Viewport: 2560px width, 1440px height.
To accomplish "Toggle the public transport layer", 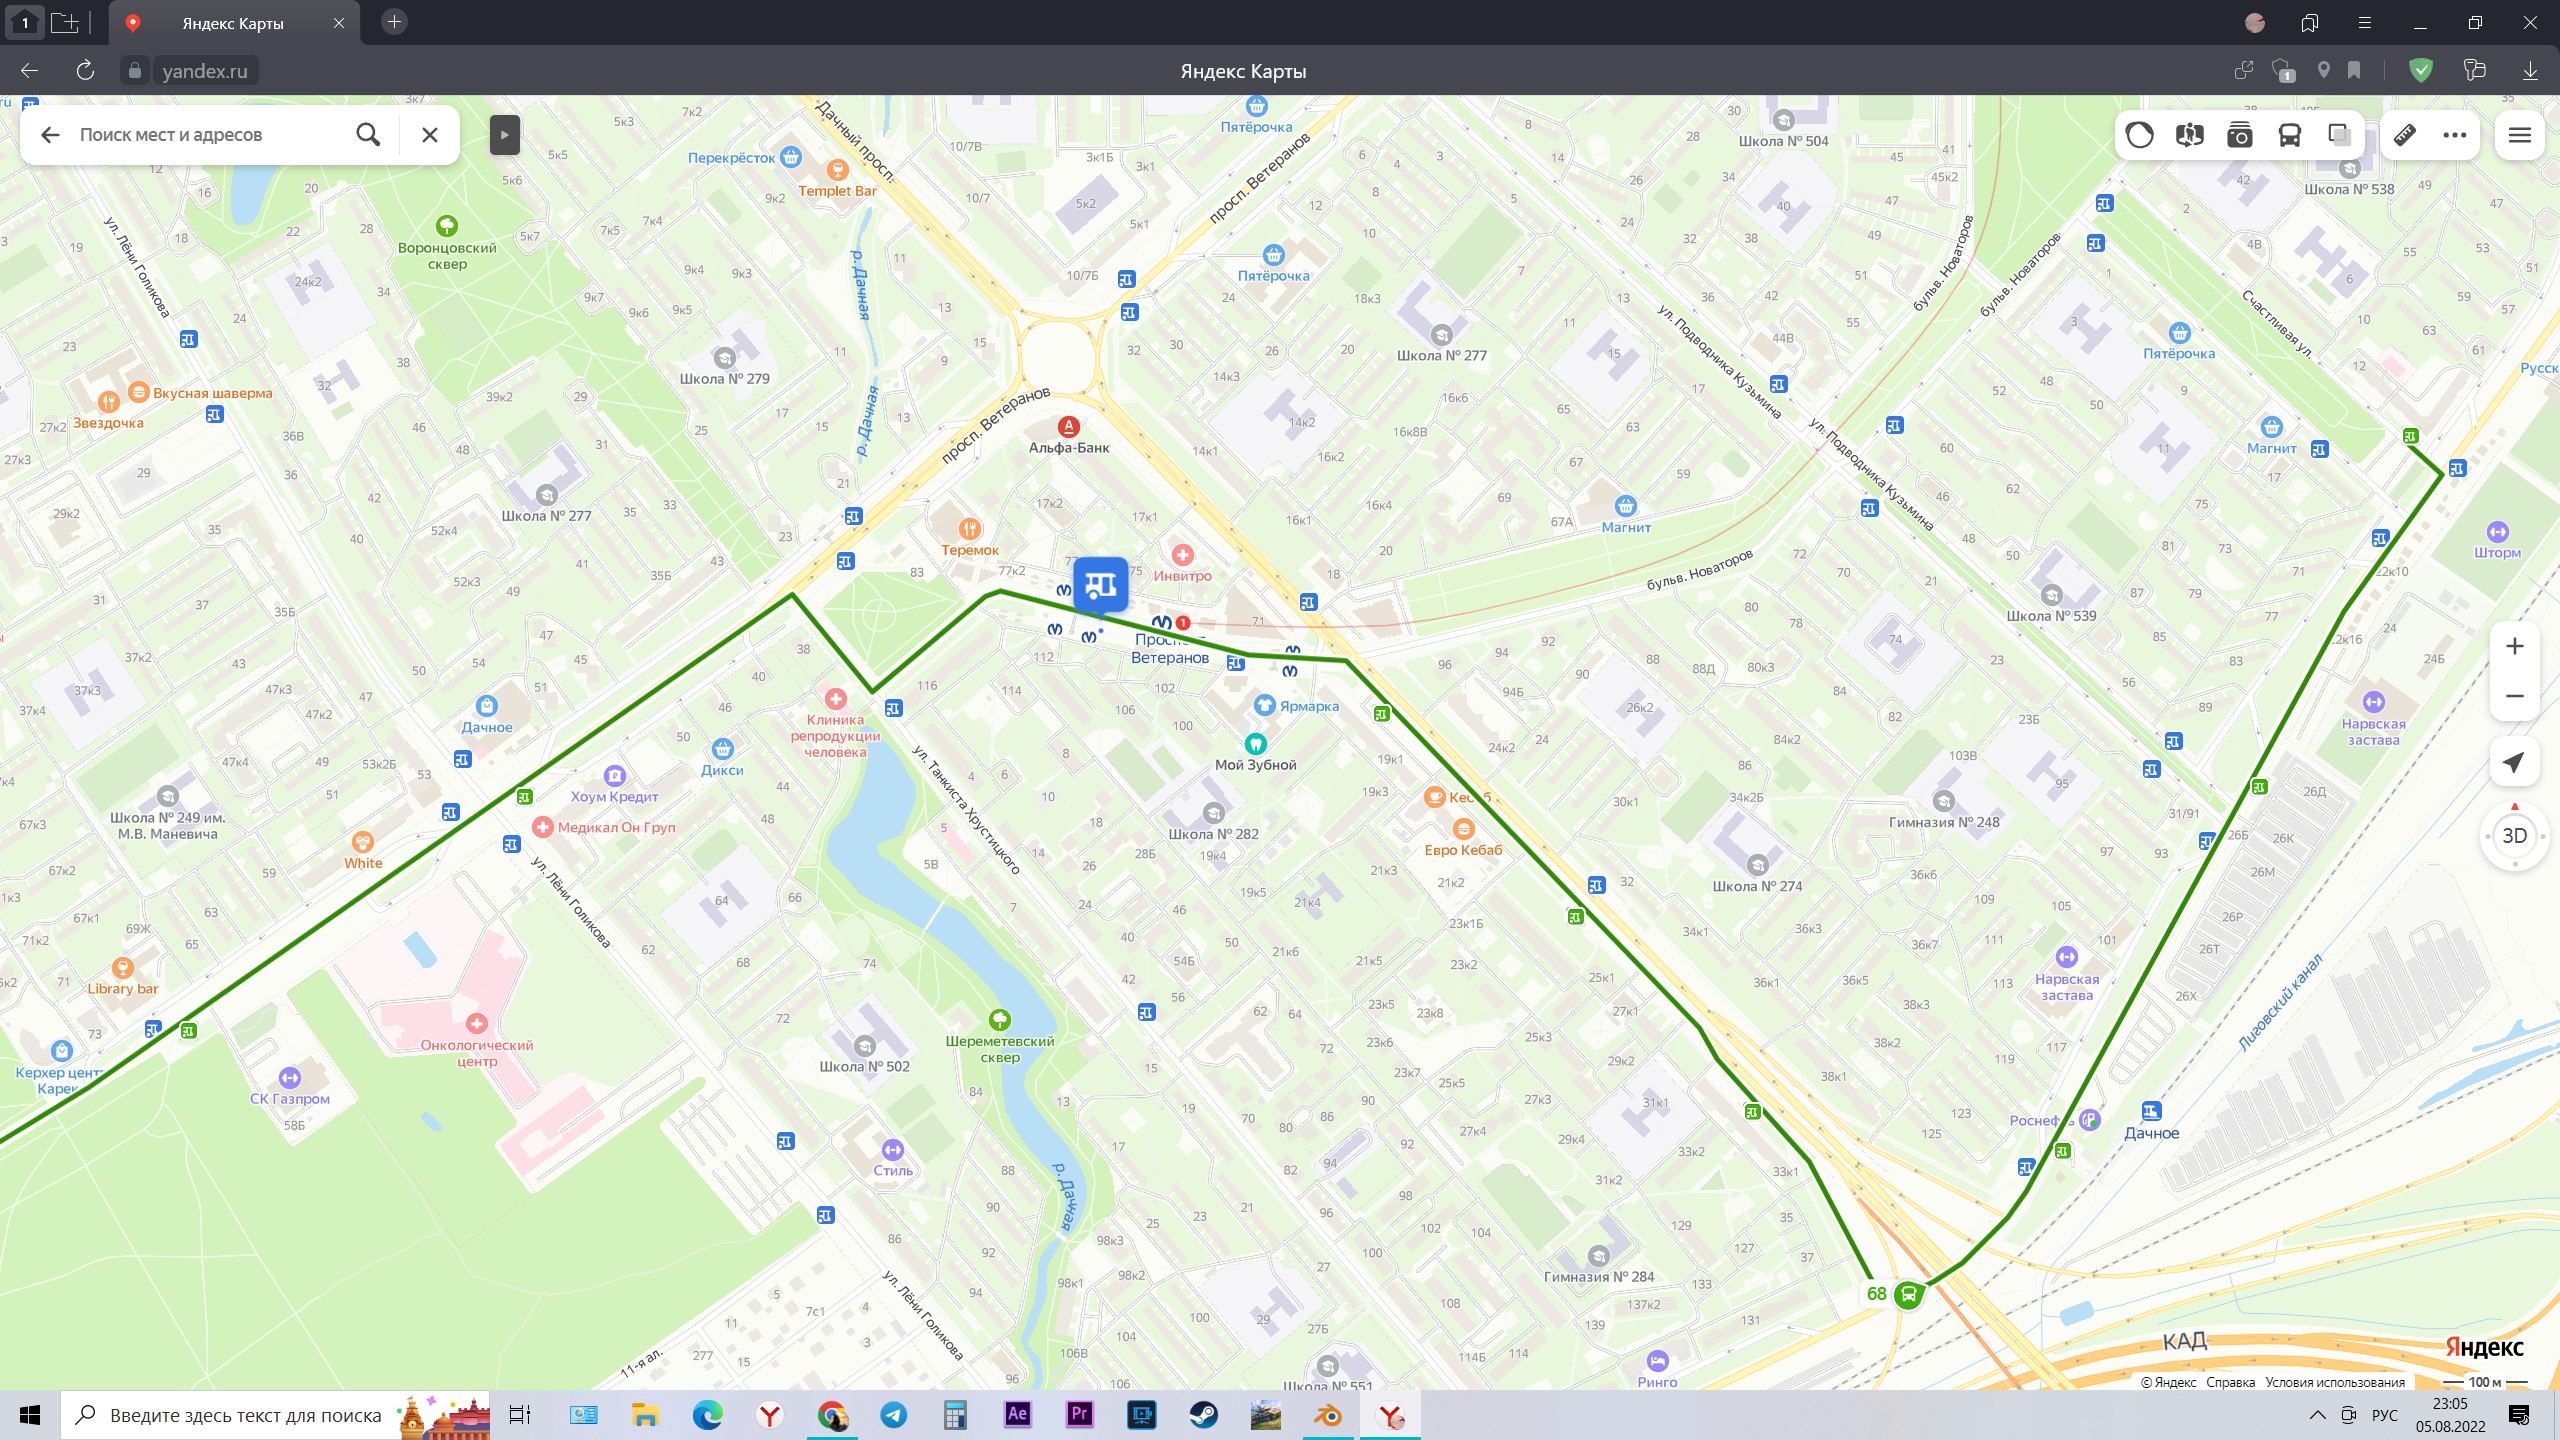I will (x=2289, y=135).
